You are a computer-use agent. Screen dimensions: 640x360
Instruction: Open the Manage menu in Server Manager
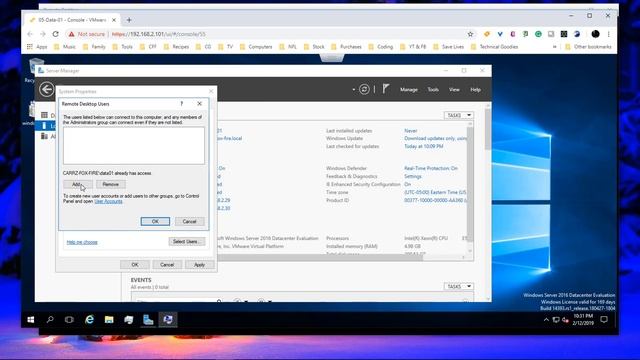[x=409, y=89]
